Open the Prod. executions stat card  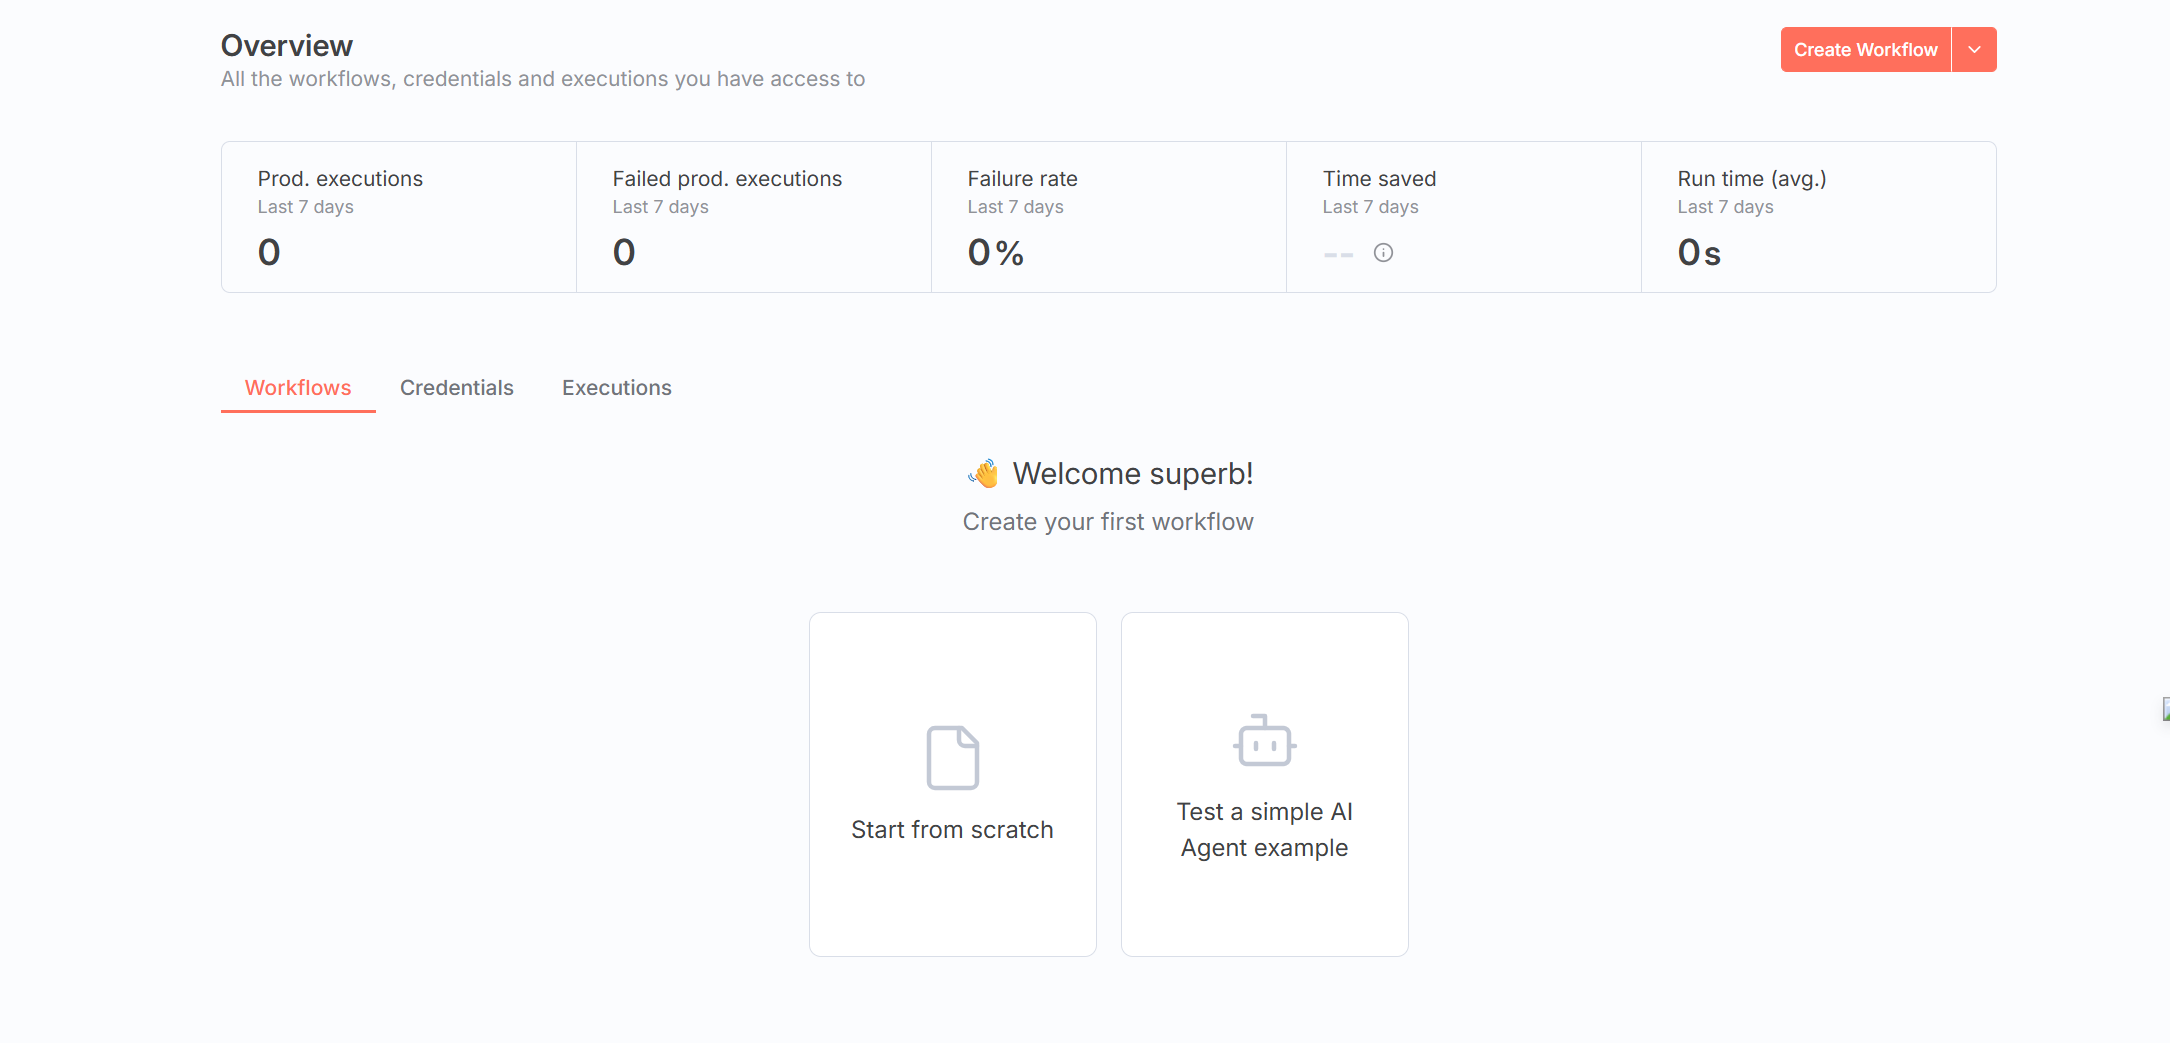(399, 217)
